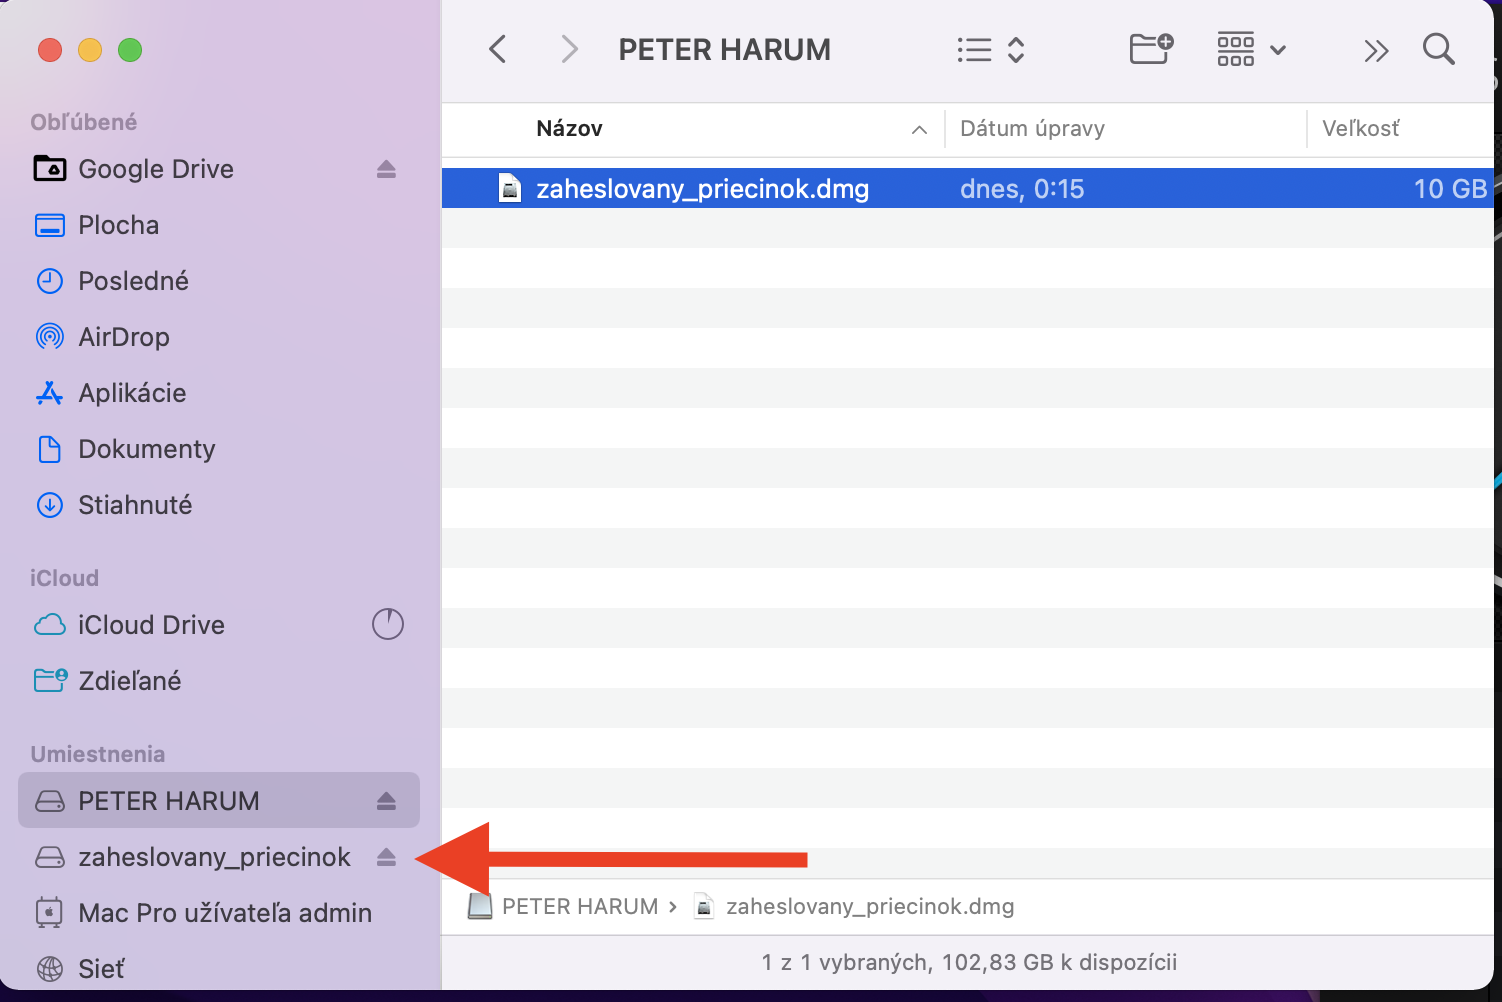Viewport: 1502px width, 1002px height.
Task: Go back with the left arrow
Action: click(x=498, y=49)
